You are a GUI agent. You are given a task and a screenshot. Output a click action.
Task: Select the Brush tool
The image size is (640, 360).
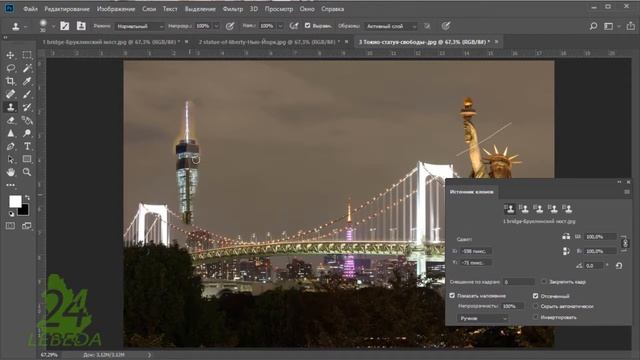pos(27,94)
